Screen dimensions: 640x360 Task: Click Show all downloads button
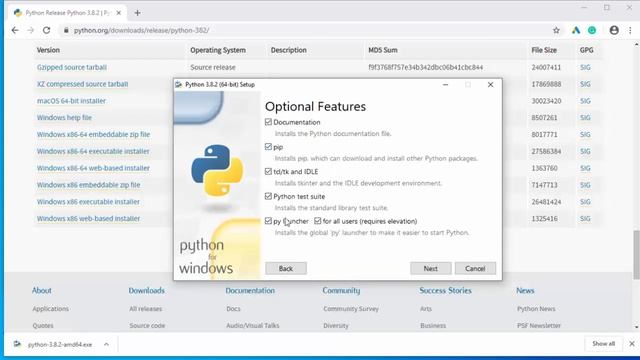pos(604,344)
